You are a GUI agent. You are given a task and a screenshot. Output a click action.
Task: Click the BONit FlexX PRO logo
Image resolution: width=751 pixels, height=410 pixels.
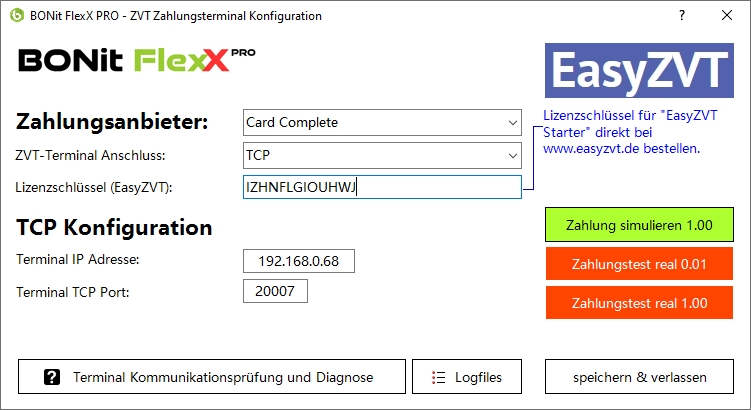137,60
